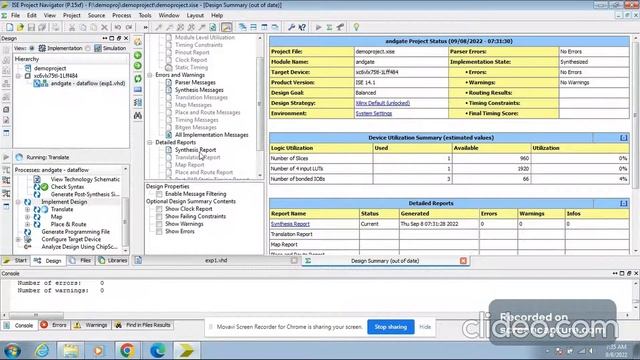Click the Chrome taskbar icon
Viewport: 640px width, 360px height.
click(127, 350)
